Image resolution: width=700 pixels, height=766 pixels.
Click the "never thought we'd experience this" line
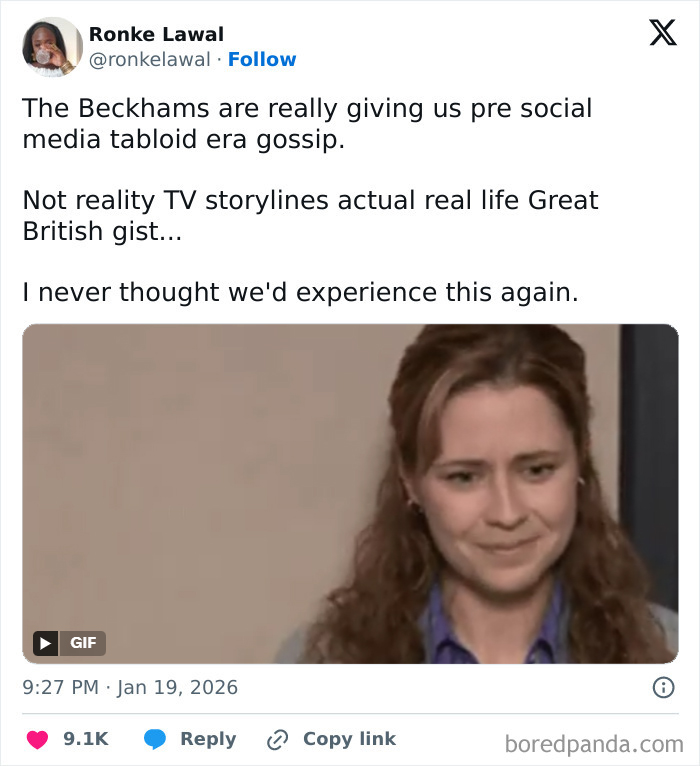(300, 292)
